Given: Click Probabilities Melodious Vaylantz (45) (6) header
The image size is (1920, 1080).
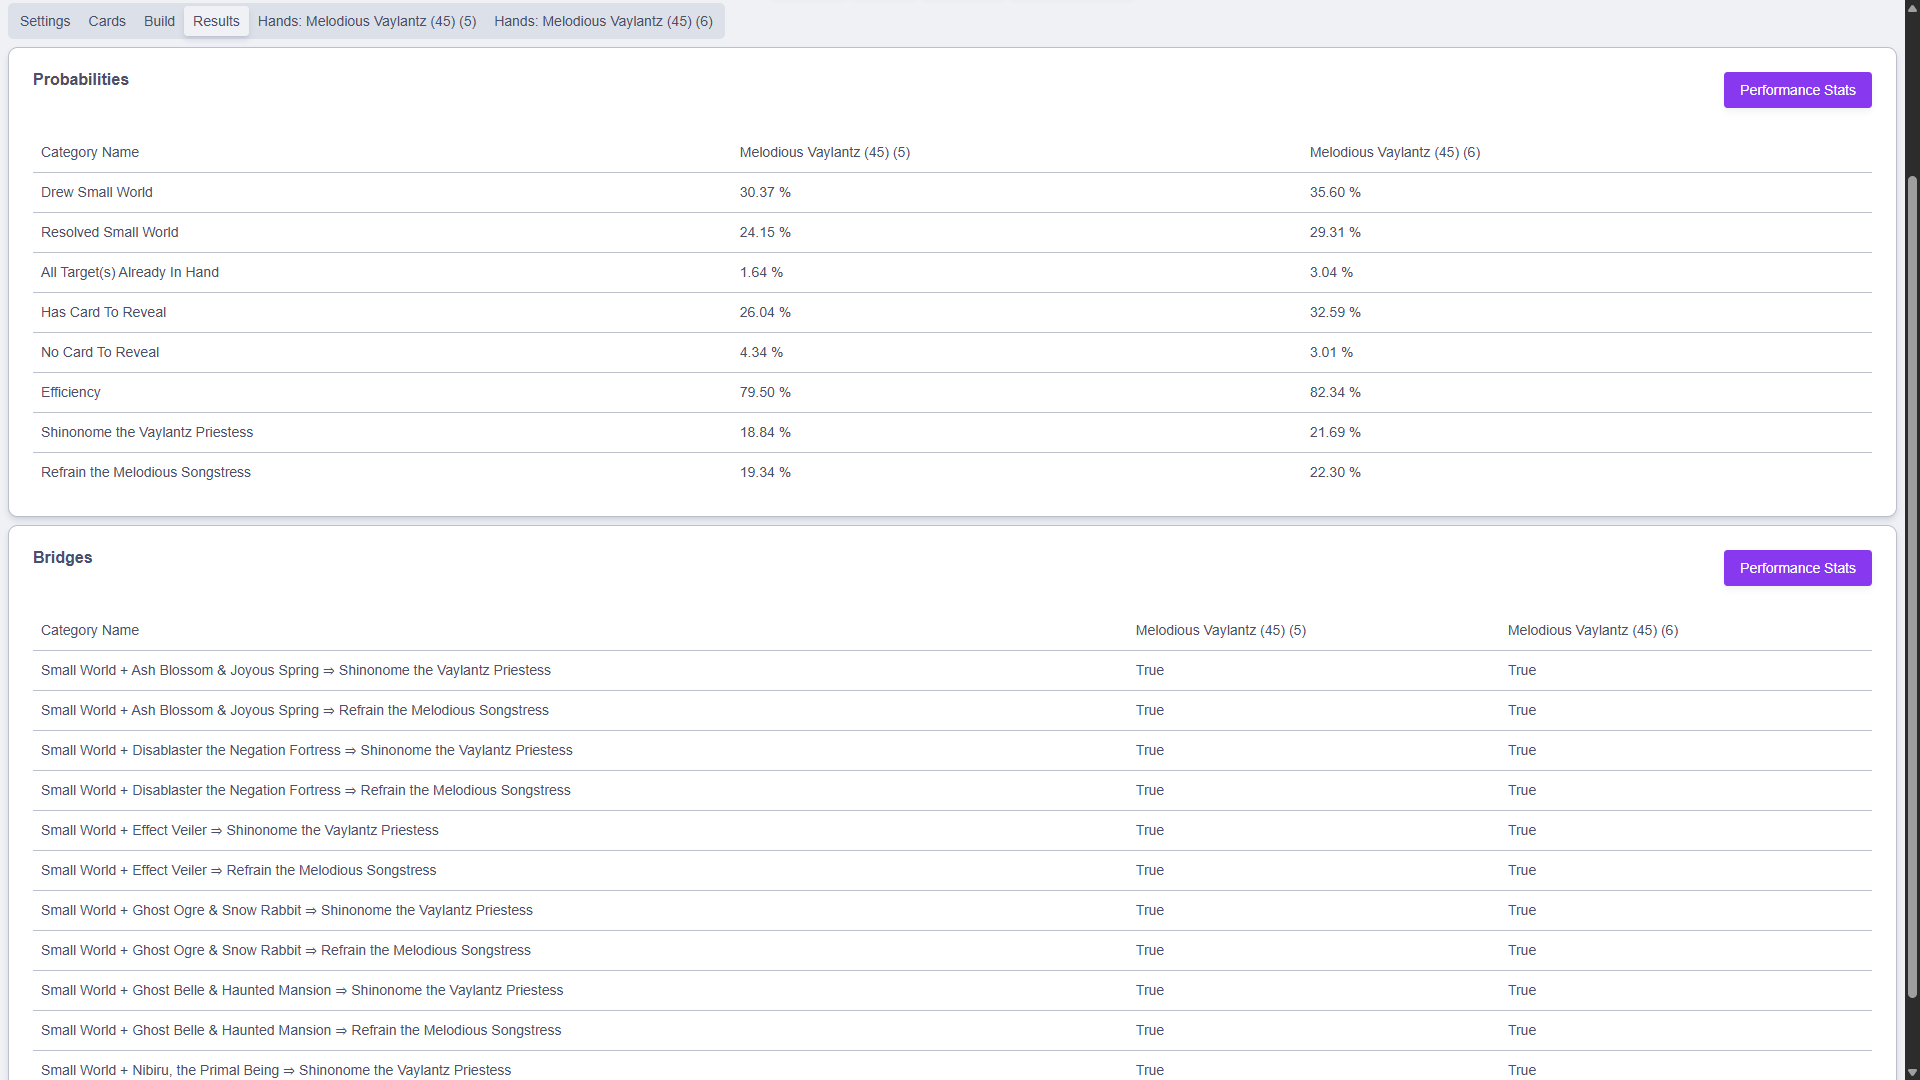Looking at the screenshot, I should pyautogui.click(x=1395, y=152).
